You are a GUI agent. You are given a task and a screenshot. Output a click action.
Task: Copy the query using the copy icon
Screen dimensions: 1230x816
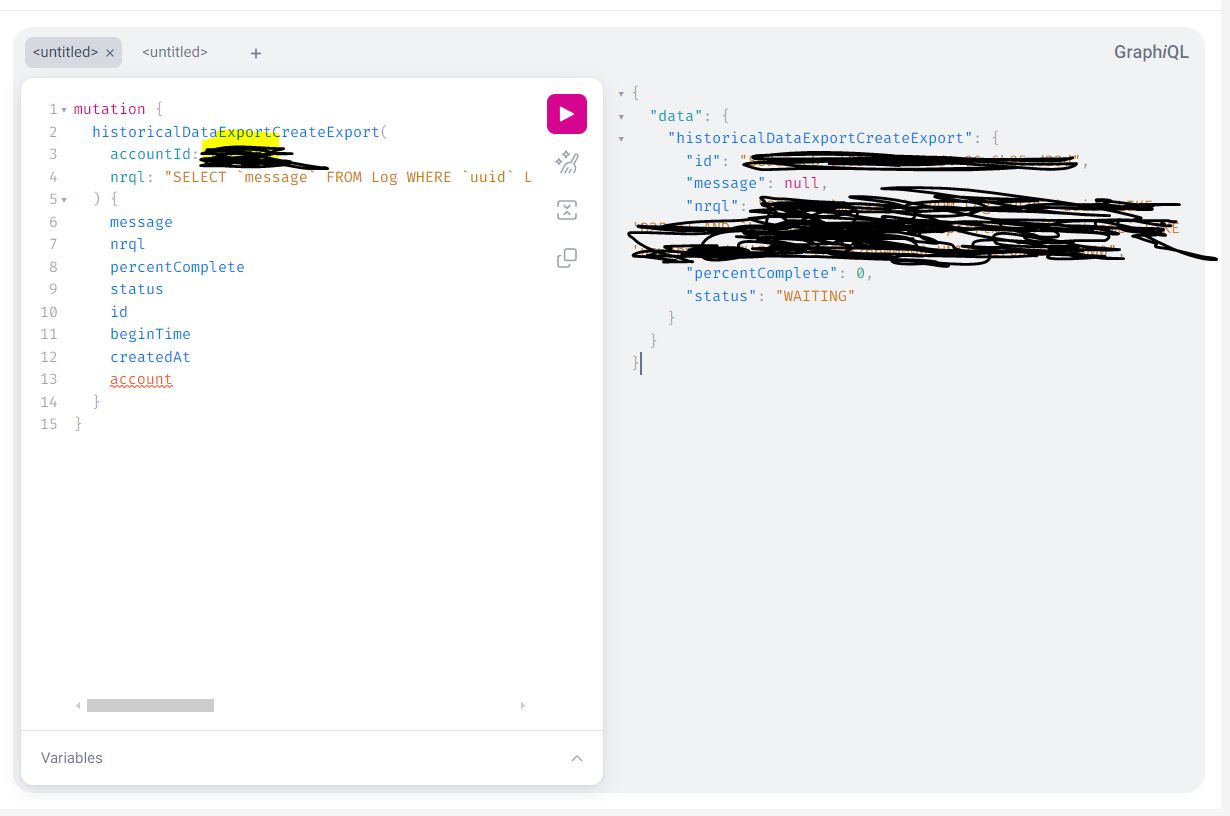pos(567,258)
